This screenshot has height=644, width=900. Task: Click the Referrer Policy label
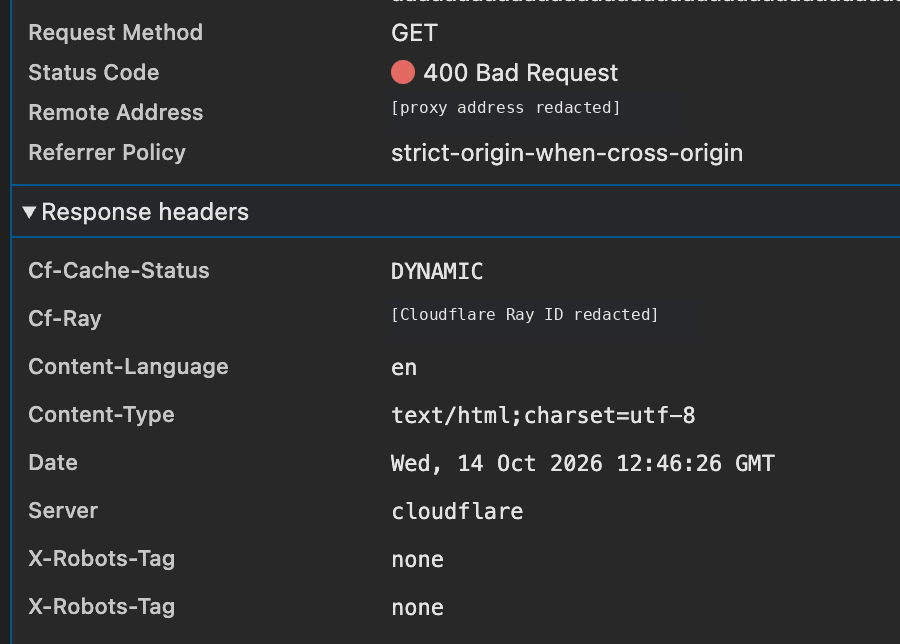pos(107,153)
